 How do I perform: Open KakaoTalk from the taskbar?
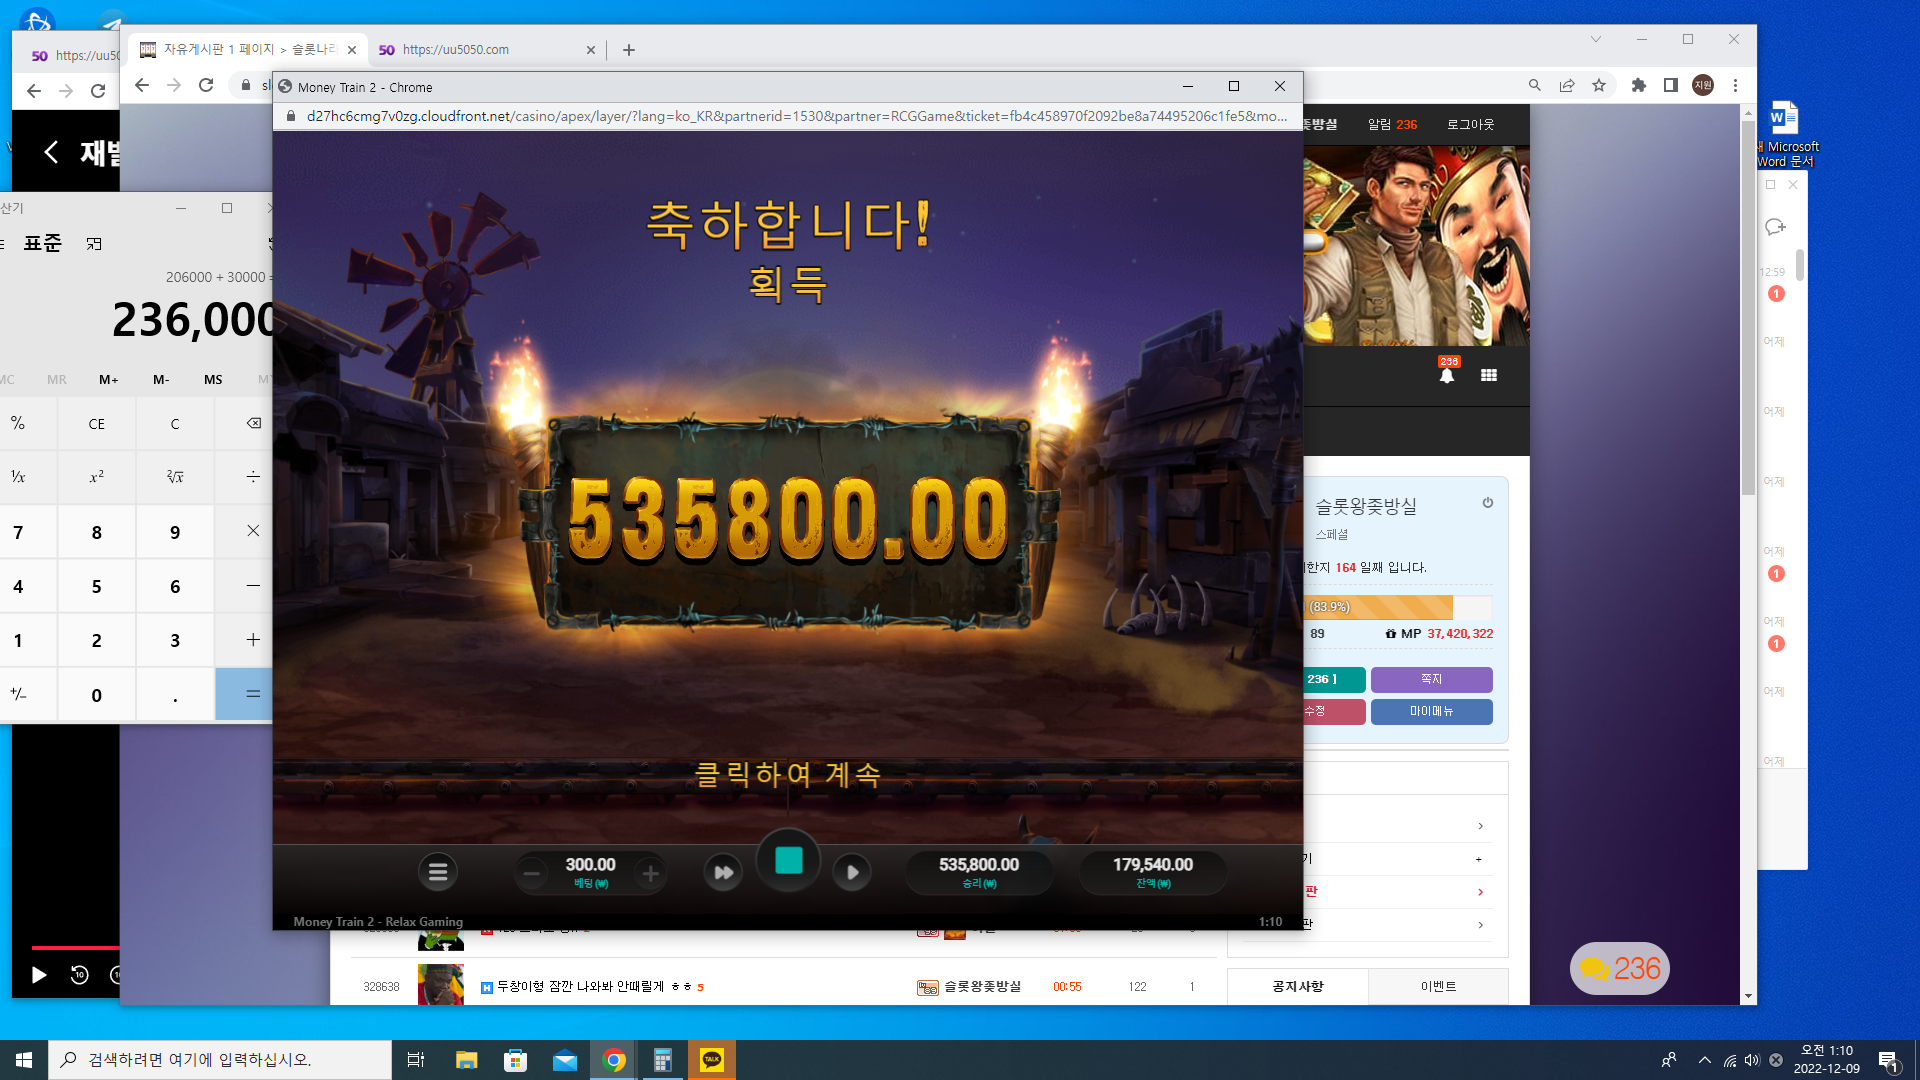pos(712,1060)
